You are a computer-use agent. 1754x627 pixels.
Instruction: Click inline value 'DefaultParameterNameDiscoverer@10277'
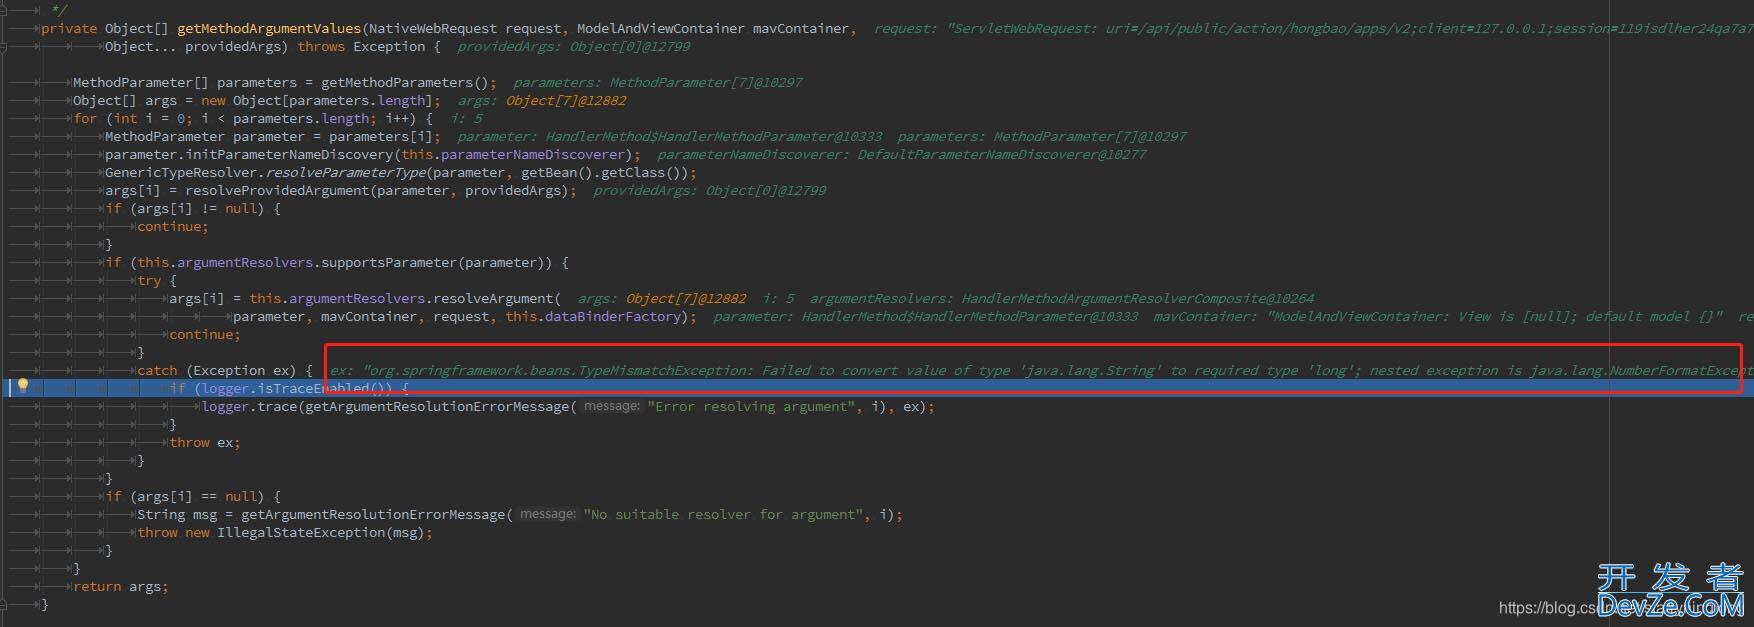pyautogui.click(x=1002, y=155)
